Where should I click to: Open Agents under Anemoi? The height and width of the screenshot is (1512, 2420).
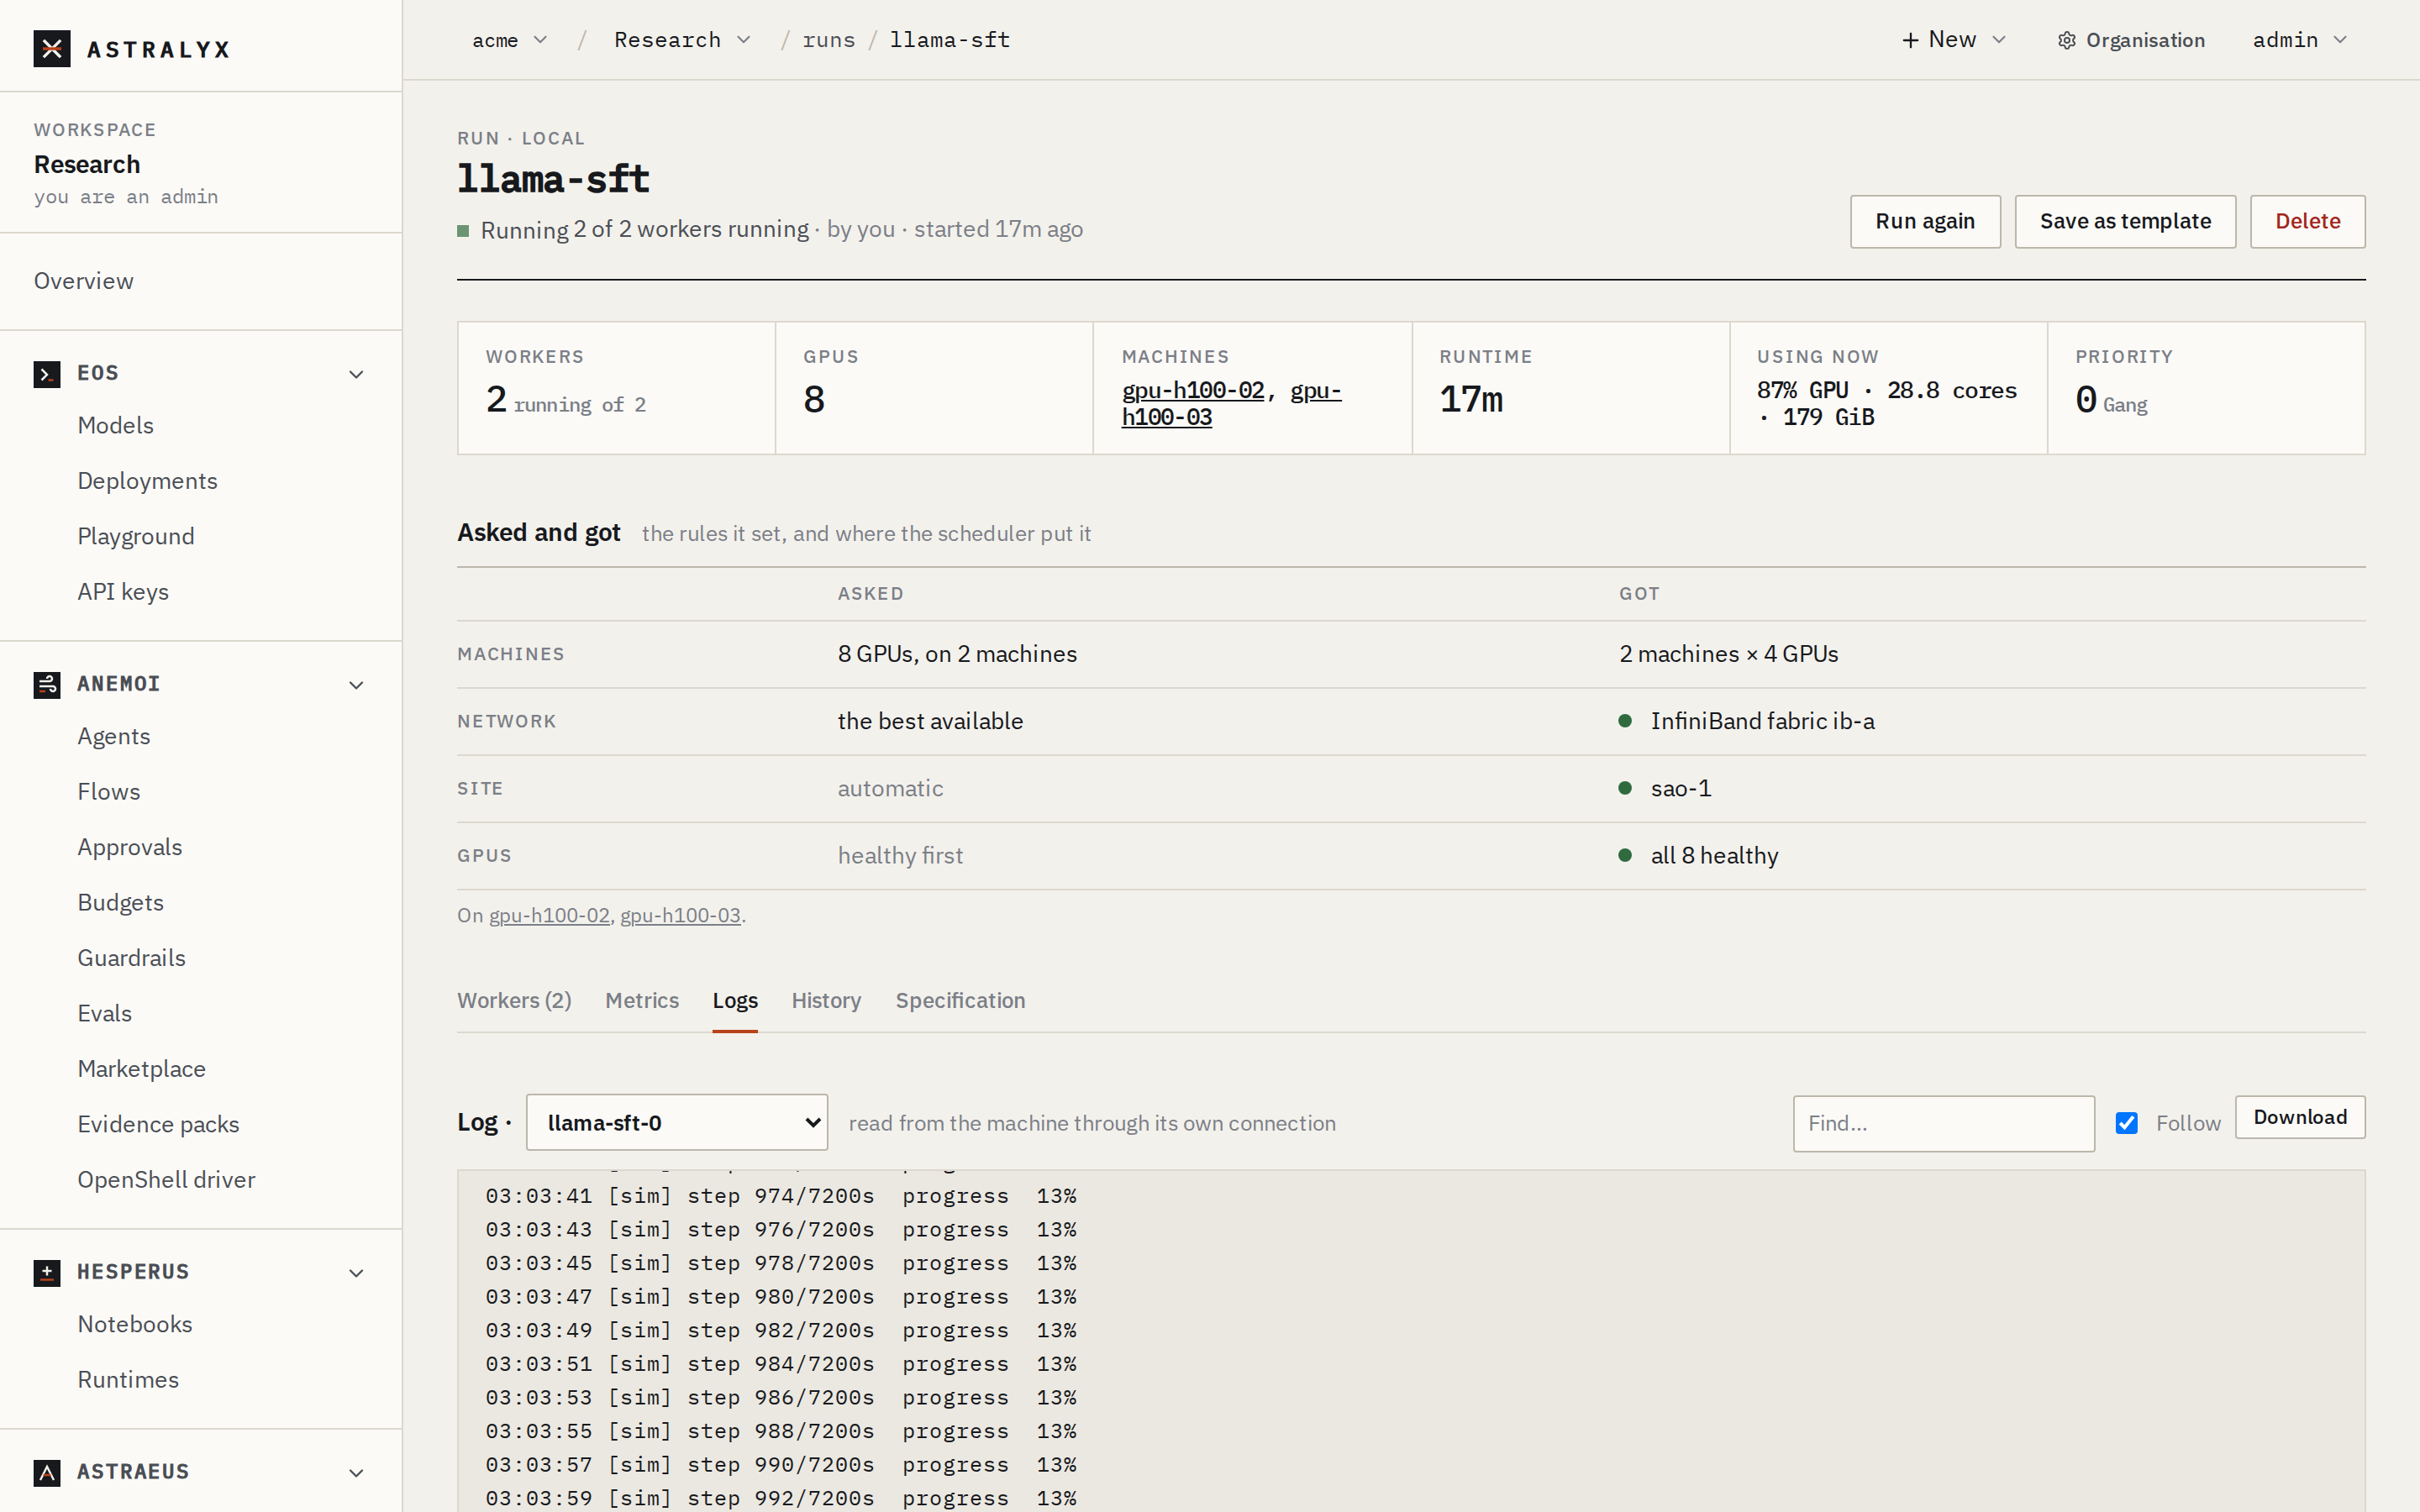[x=114, y=736]
